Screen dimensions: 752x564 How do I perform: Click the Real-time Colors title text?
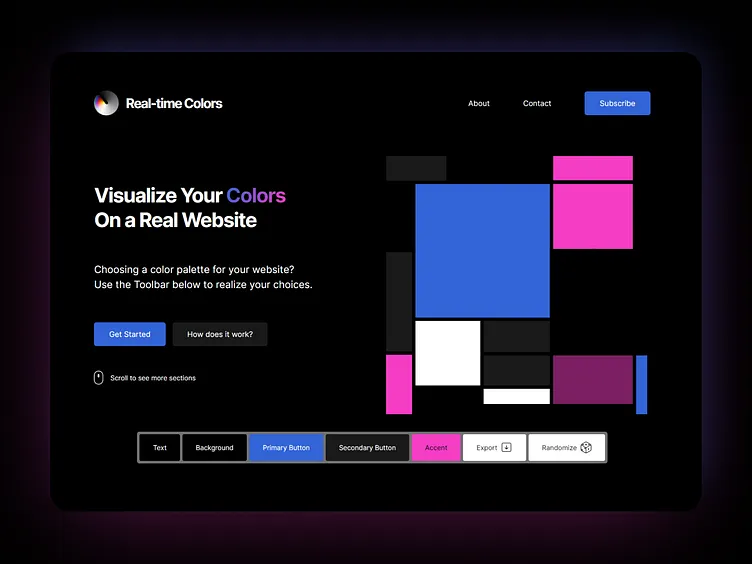(x=174, y=104)
